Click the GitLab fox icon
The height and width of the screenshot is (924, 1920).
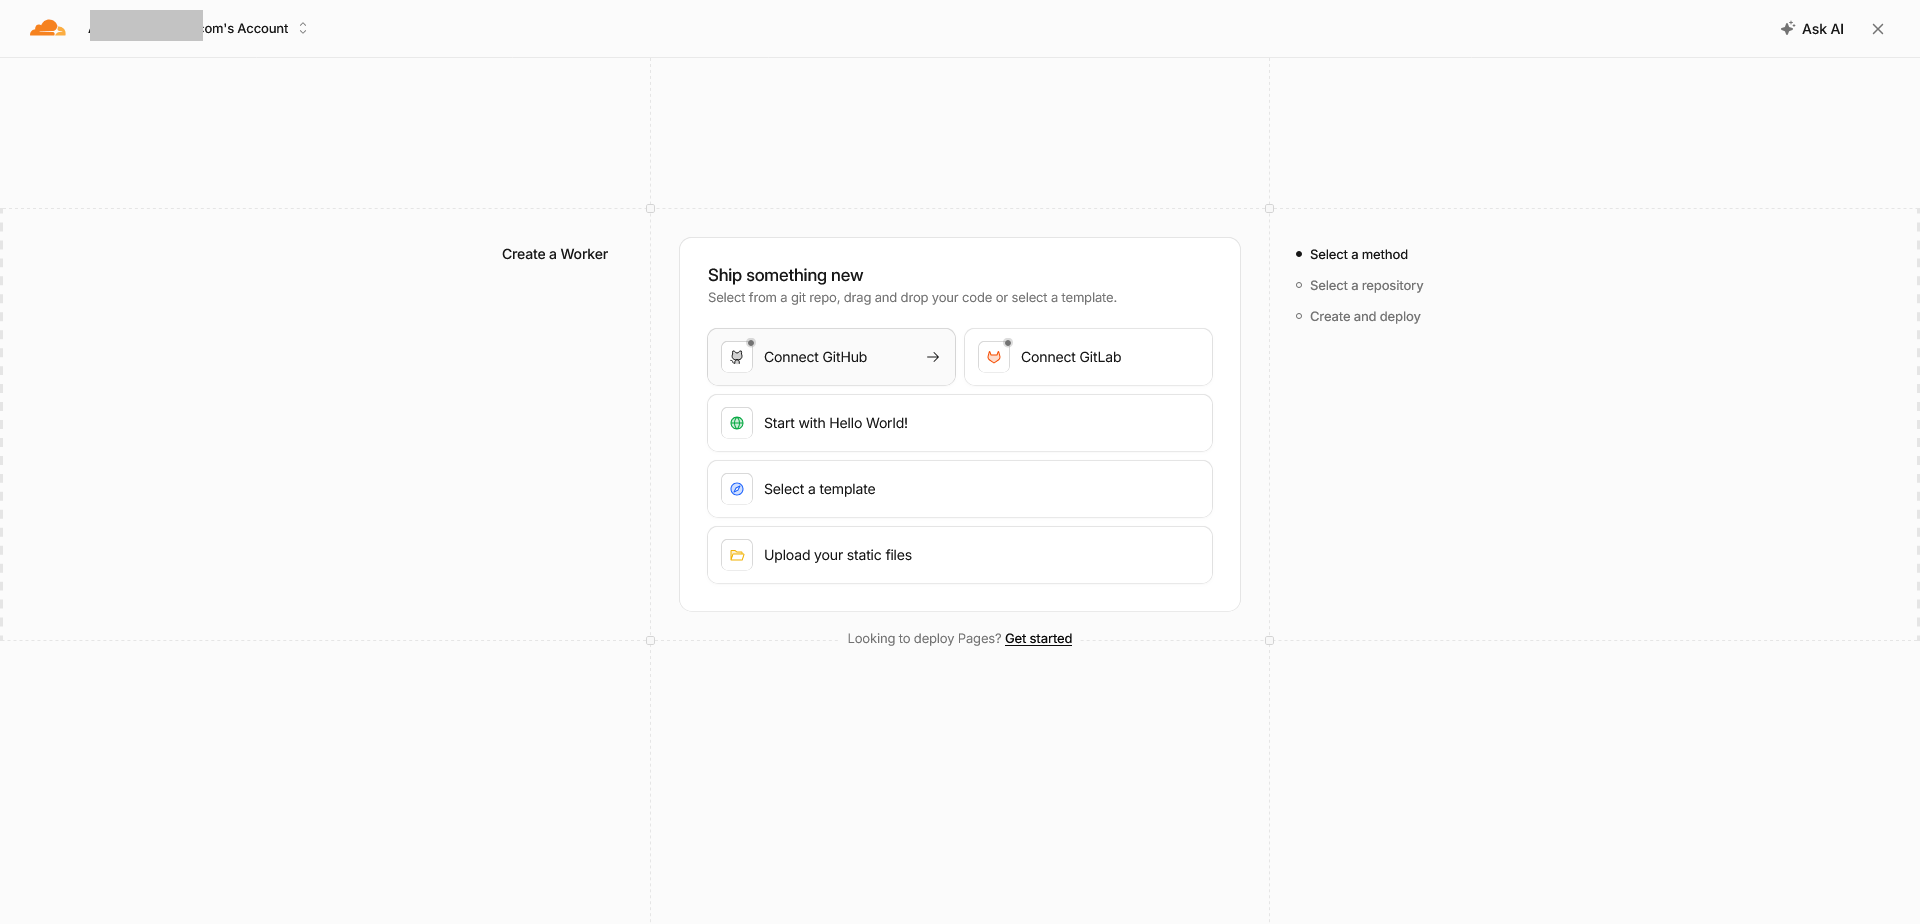pos(994,357)
